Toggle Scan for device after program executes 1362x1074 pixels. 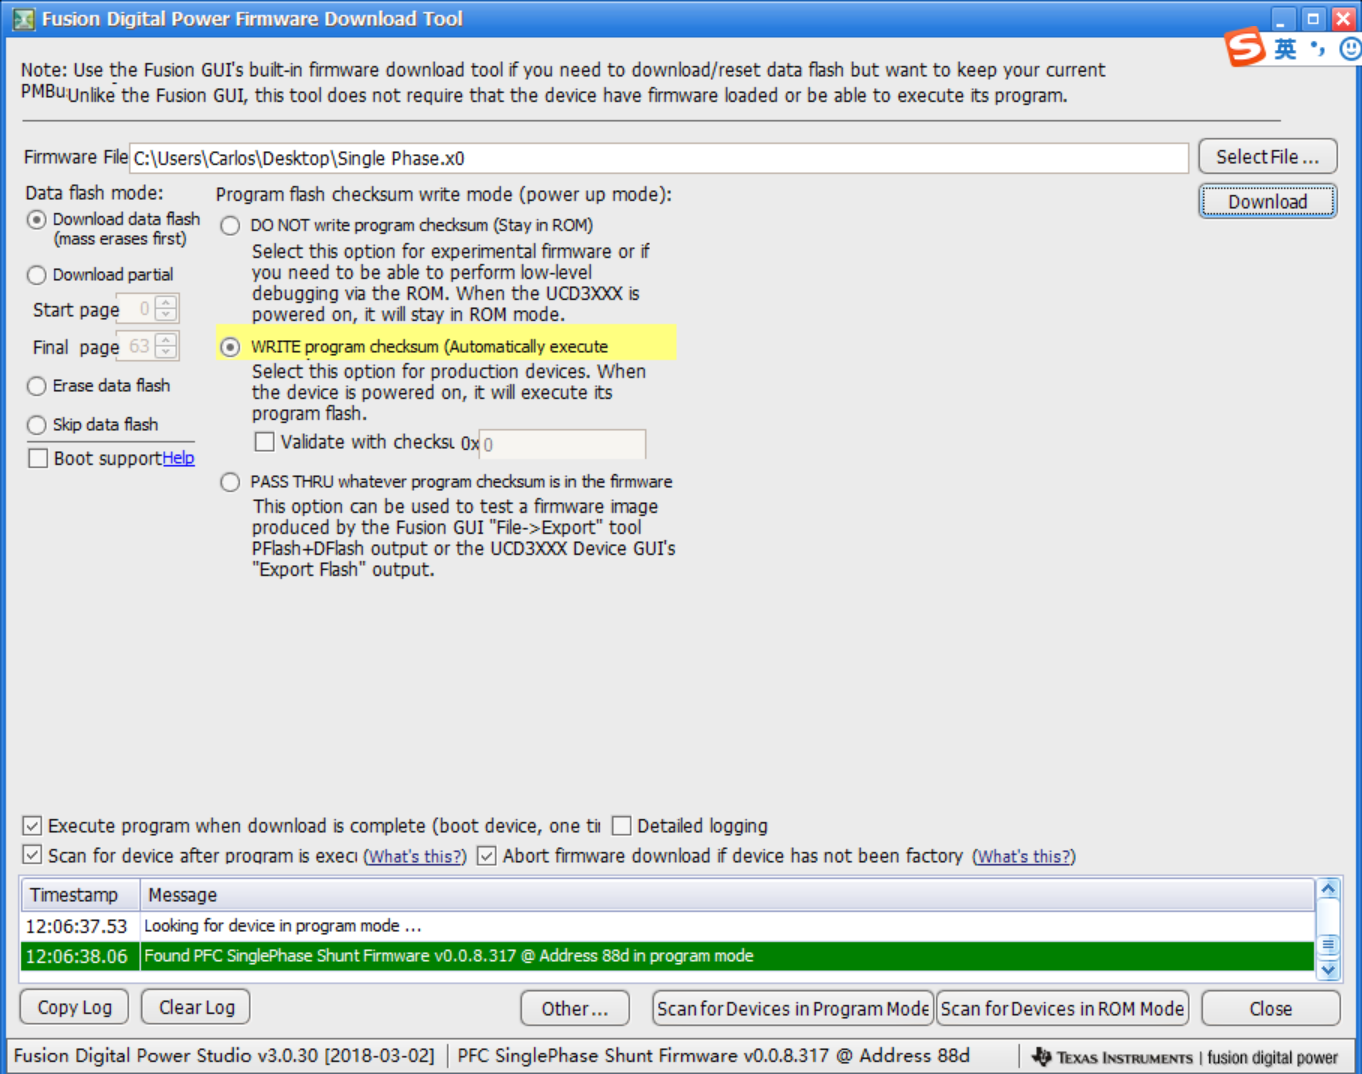tap(32, 855)
